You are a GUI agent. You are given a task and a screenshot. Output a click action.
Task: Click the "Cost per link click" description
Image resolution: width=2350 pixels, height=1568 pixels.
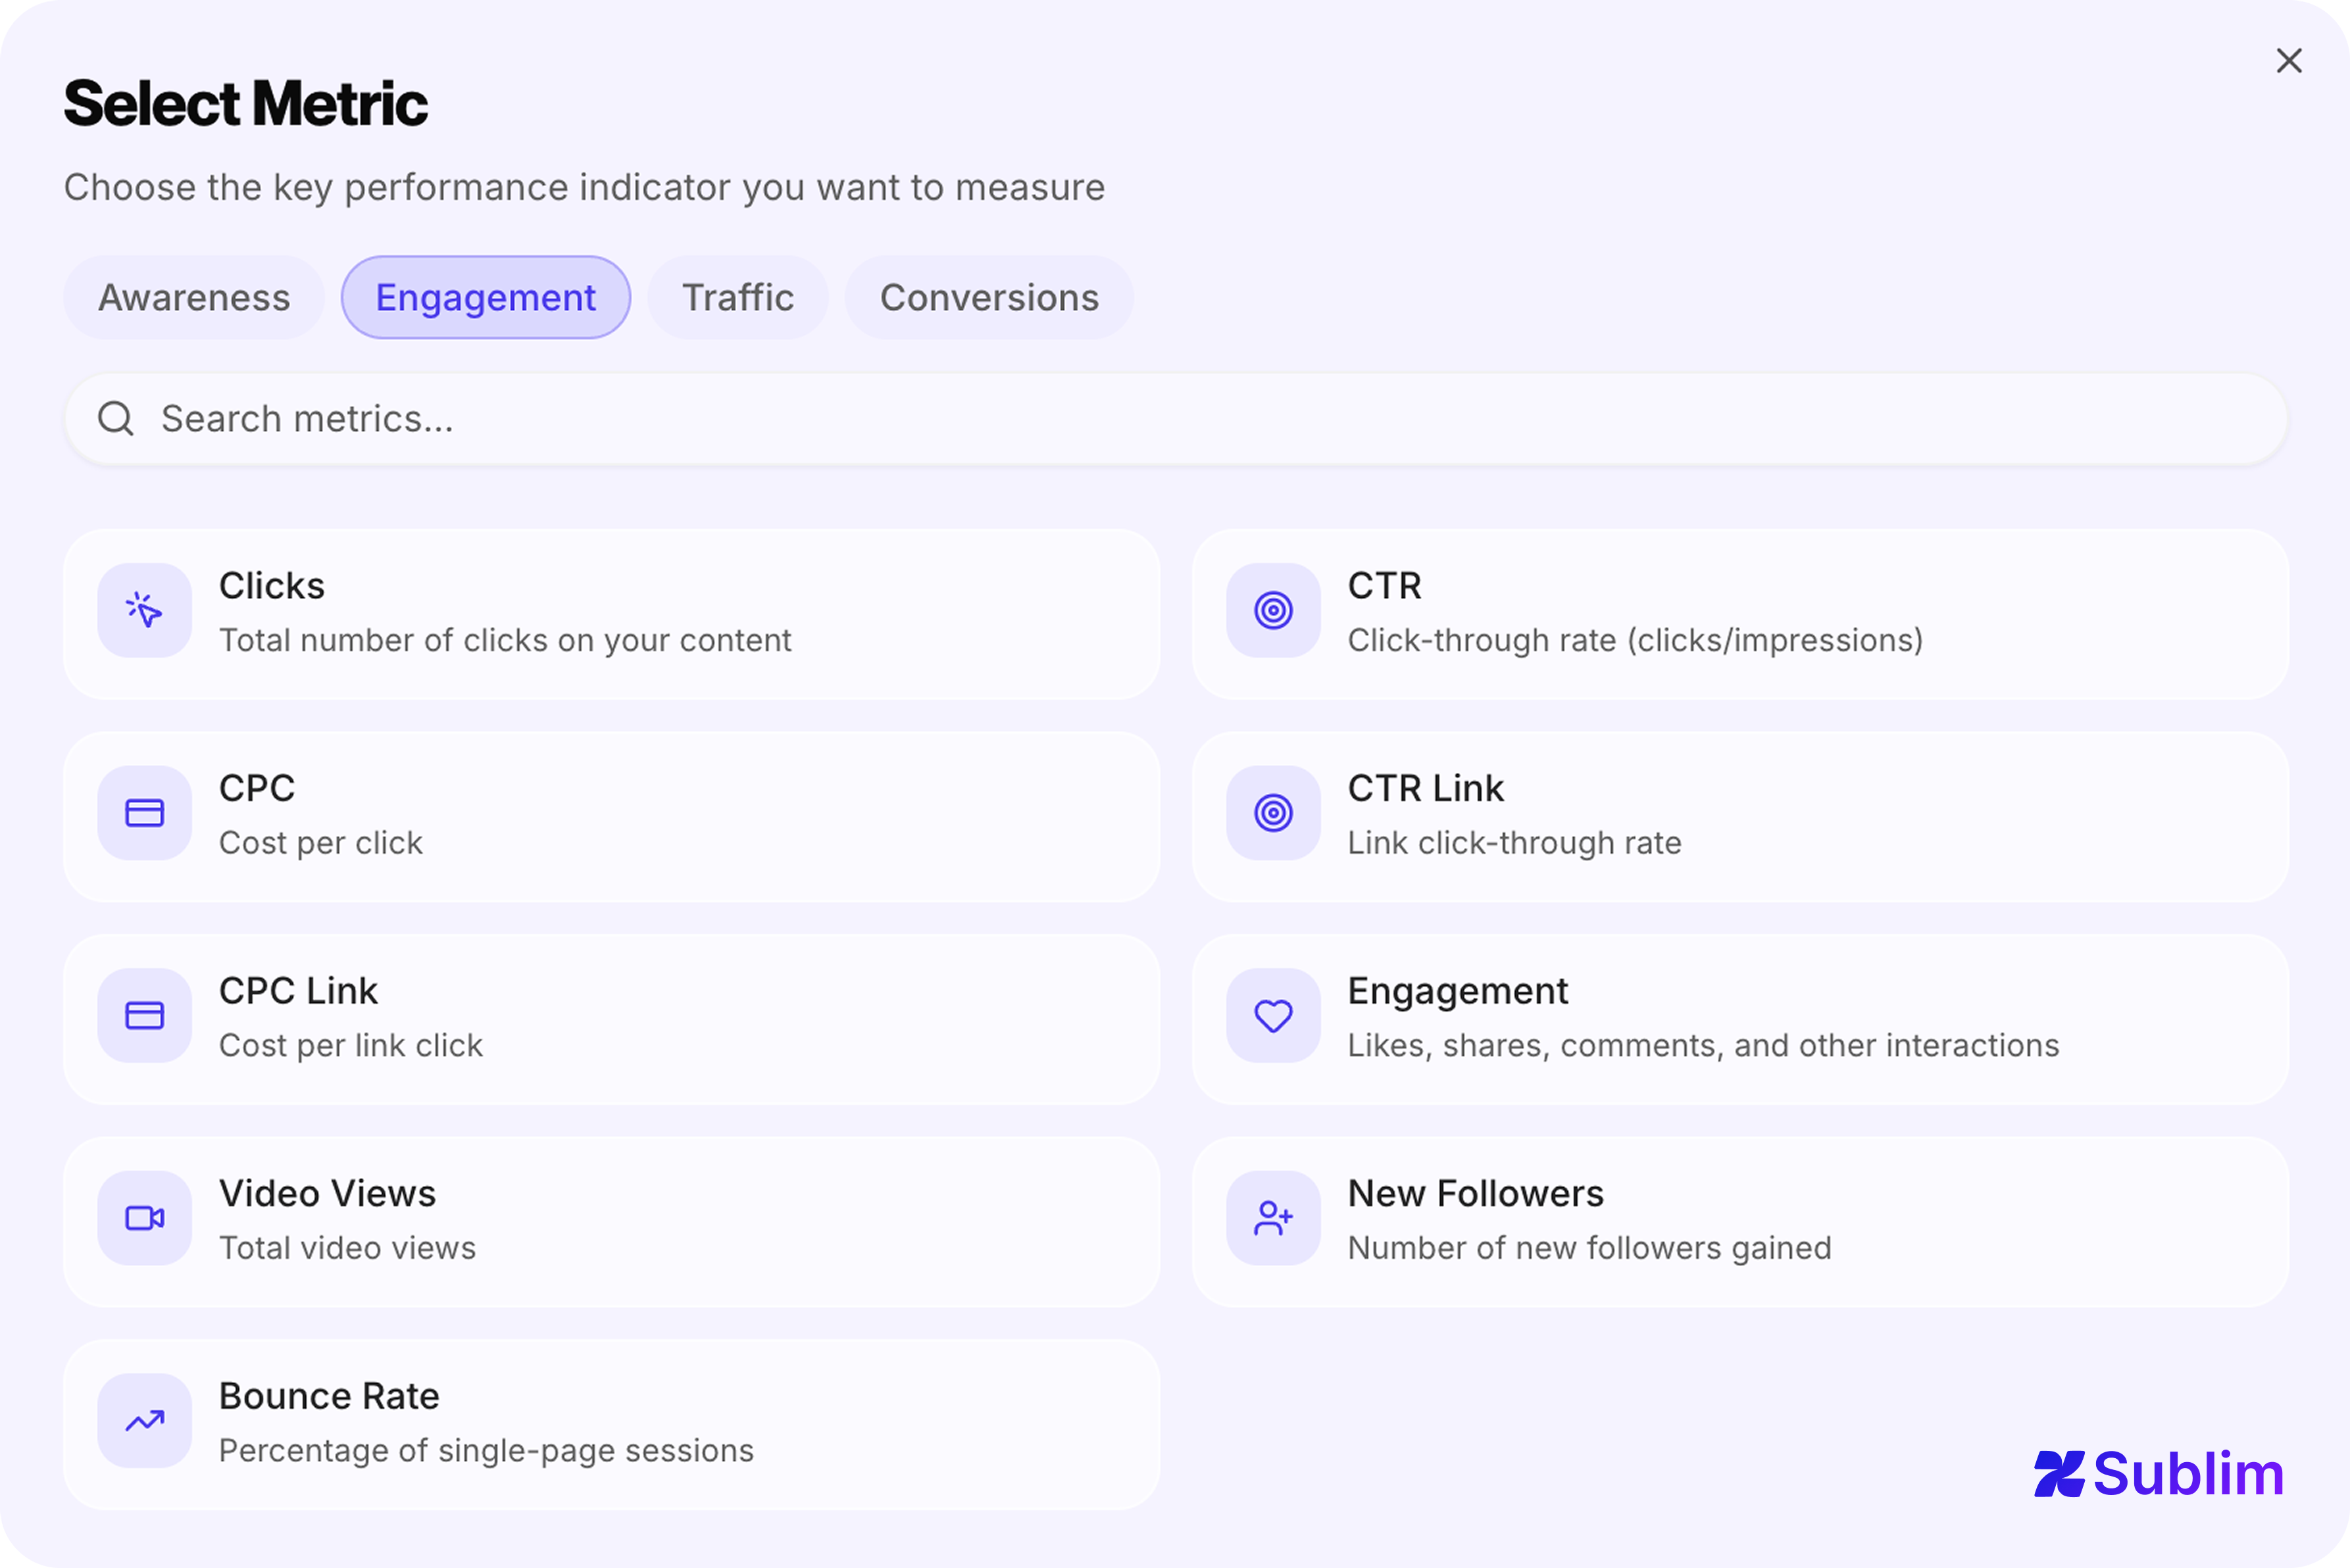click(x=351, y=1045)
